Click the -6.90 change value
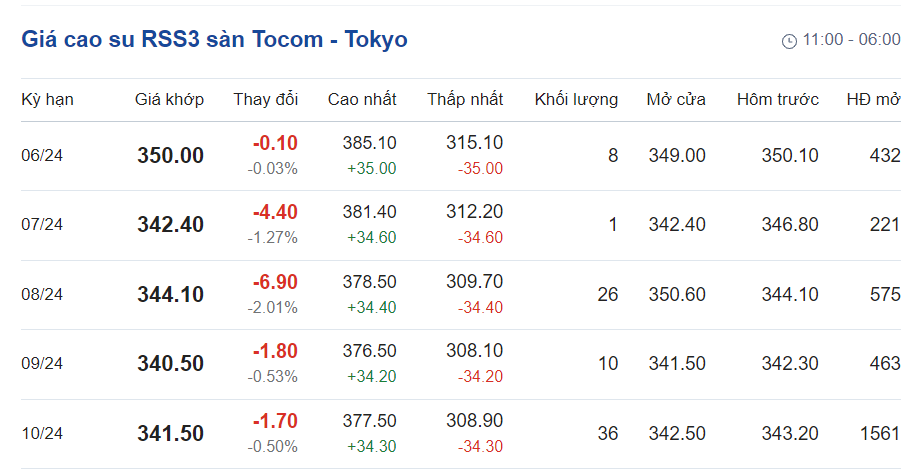This screenshot has width=919, height=471. (275, 282)
